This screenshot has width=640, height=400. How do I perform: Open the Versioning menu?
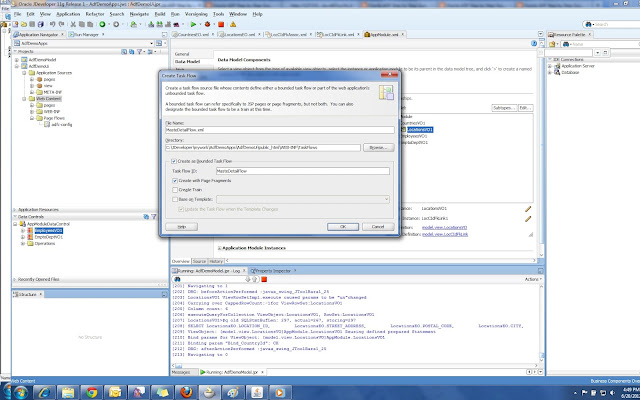[x=196, y=14]
